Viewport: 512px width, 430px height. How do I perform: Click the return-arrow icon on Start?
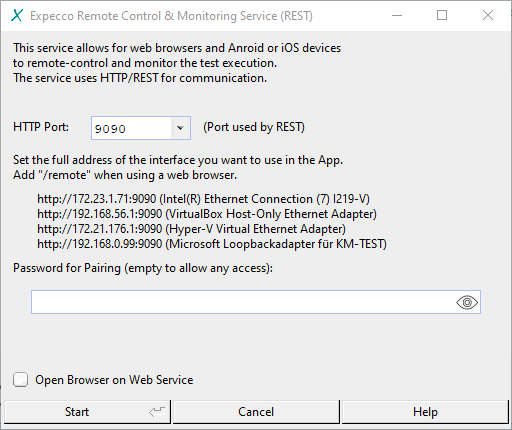(157, 412)
